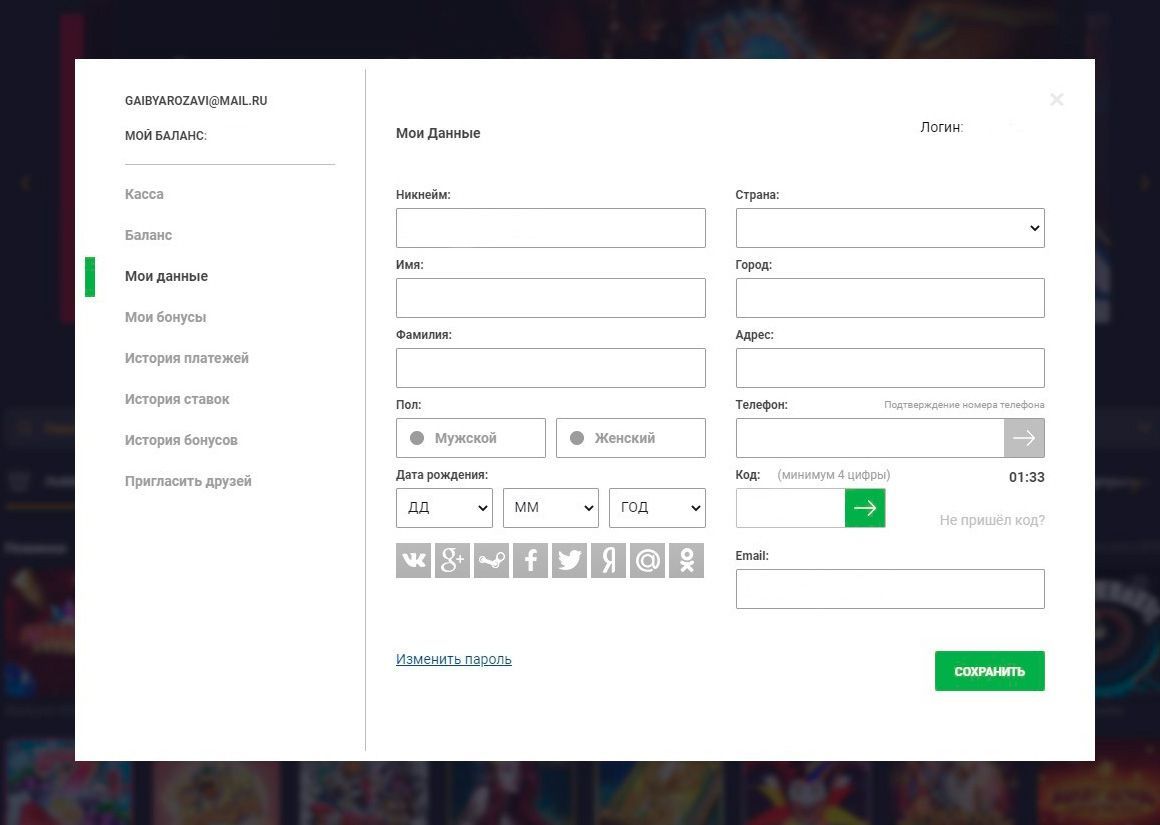The width and height of the screenshot is (1160, 825).
Task: Click the VK social network icon
Action: point(413,561)
